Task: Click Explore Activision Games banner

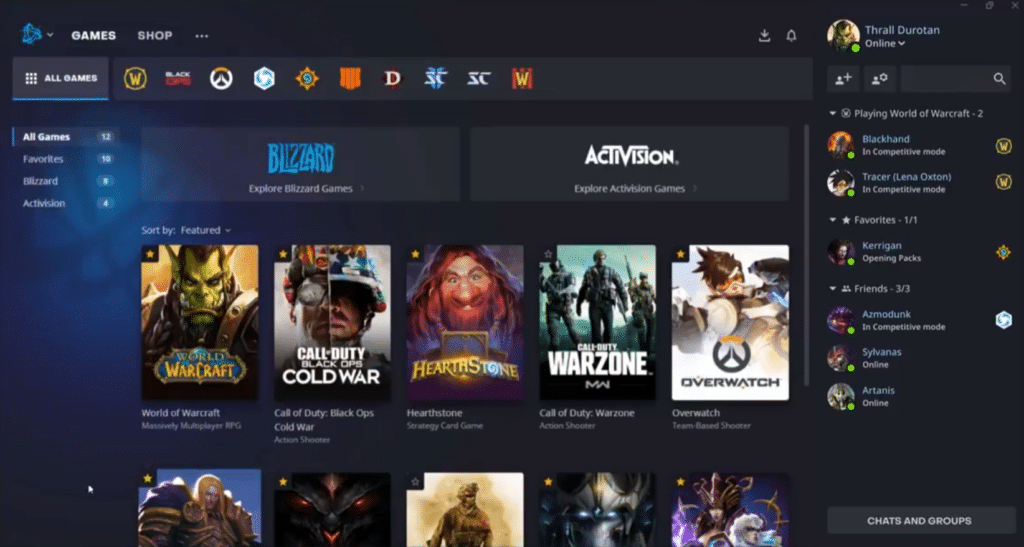Action: 630,164
